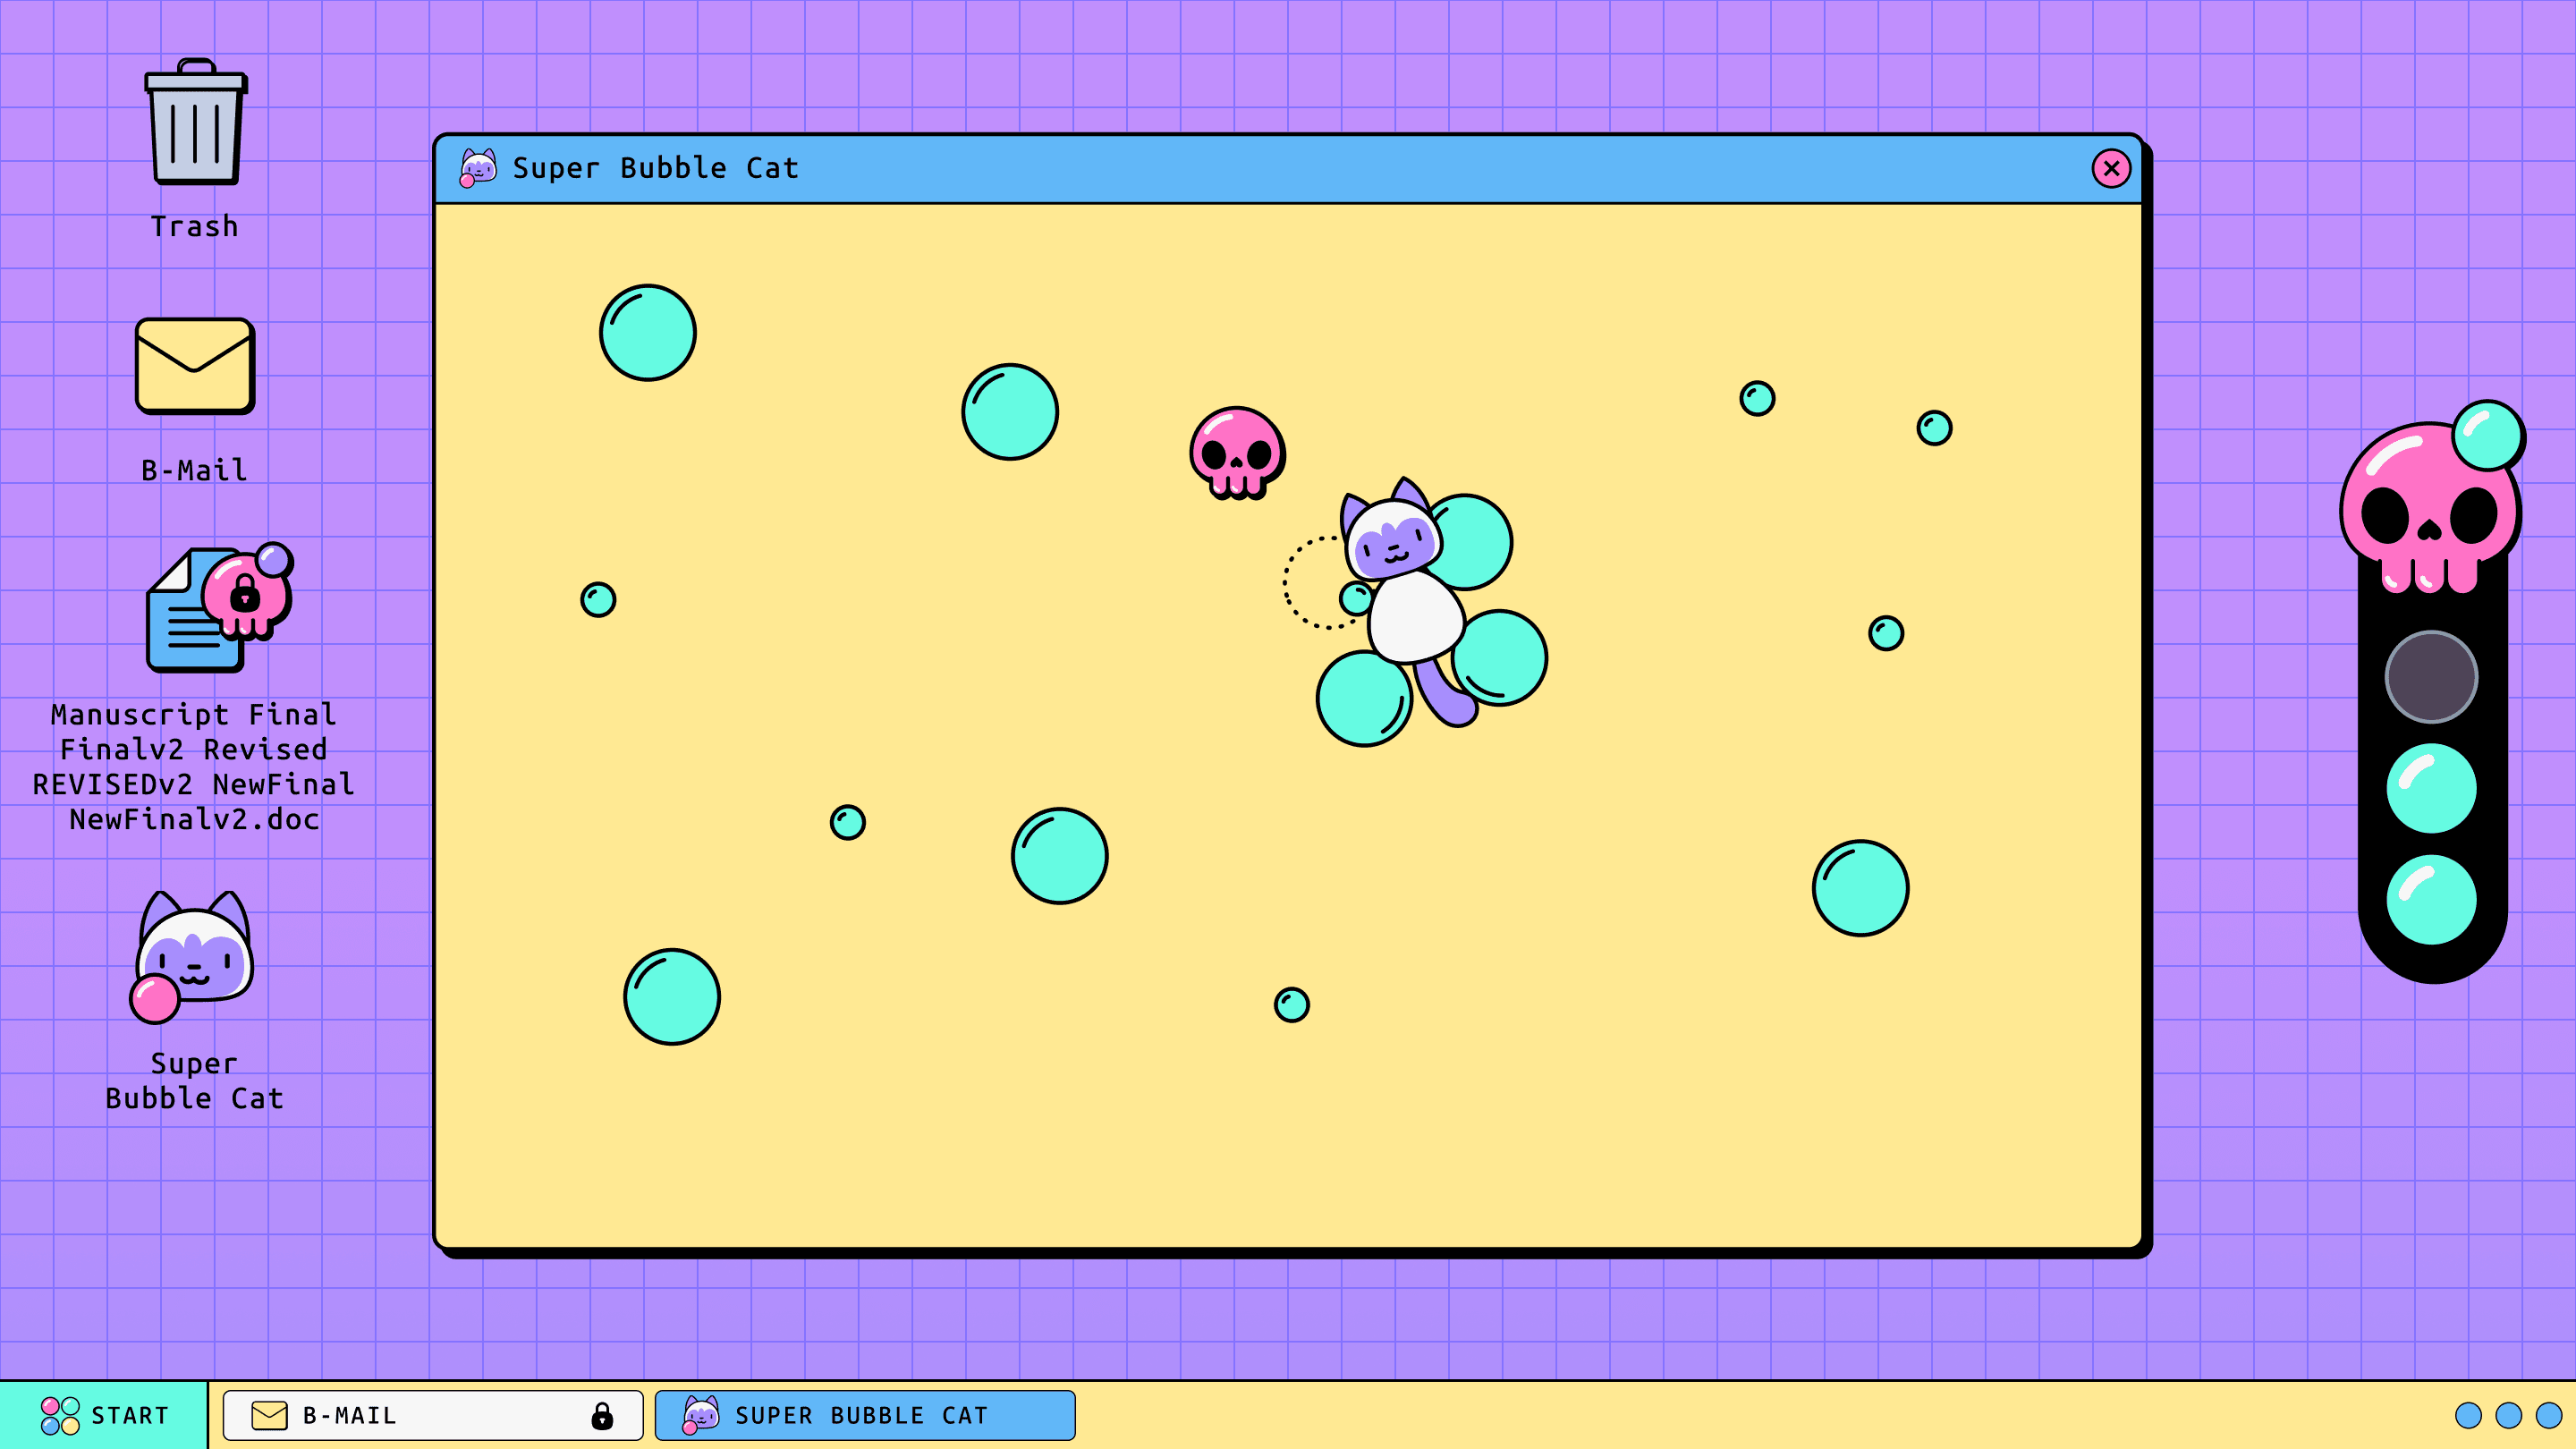Open the Trash desktop icon
Screen dimensions: 2576x1449
click(x=195, y=124)
